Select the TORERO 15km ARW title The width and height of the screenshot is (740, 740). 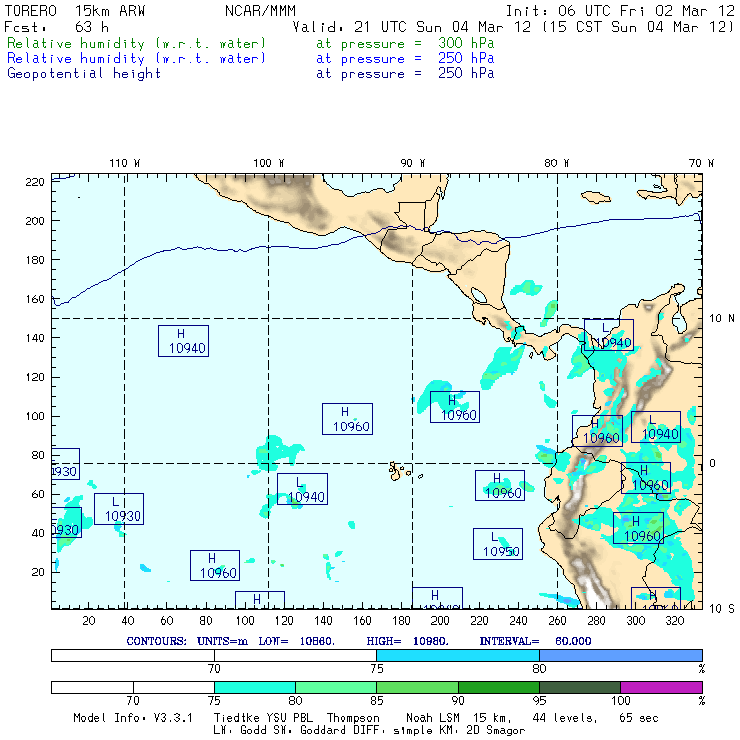click(x=62, y=10)
